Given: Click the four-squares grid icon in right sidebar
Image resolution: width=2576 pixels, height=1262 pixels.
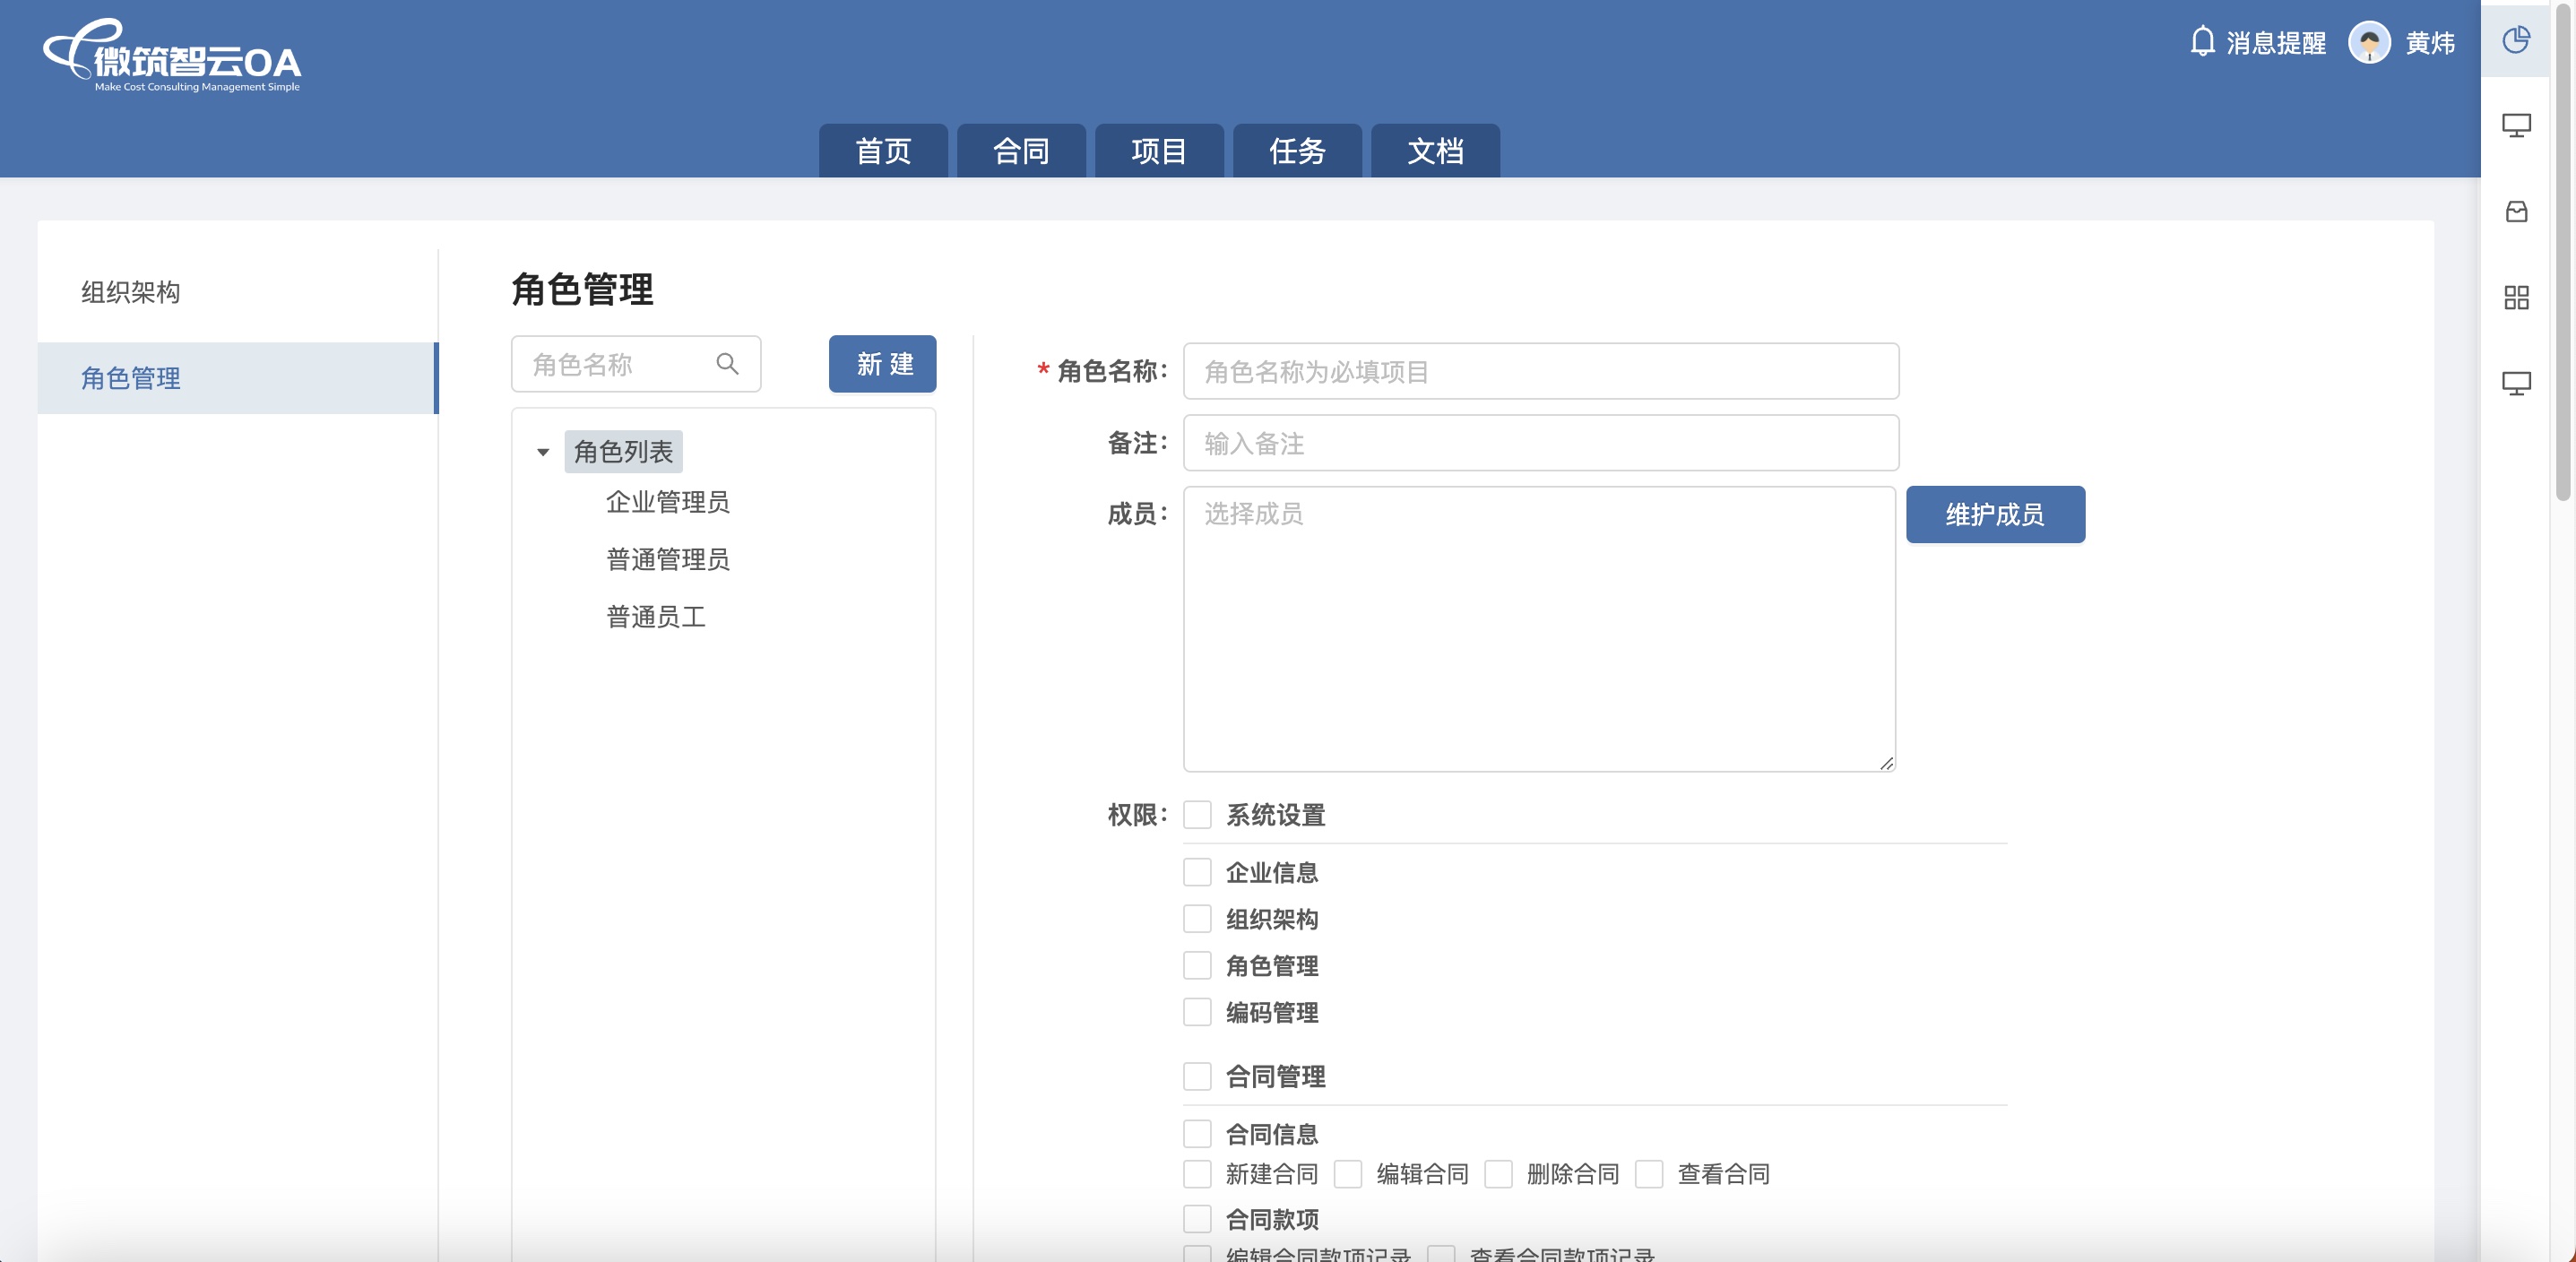Looking at the screenshot, I should (x=2515, y=298).
